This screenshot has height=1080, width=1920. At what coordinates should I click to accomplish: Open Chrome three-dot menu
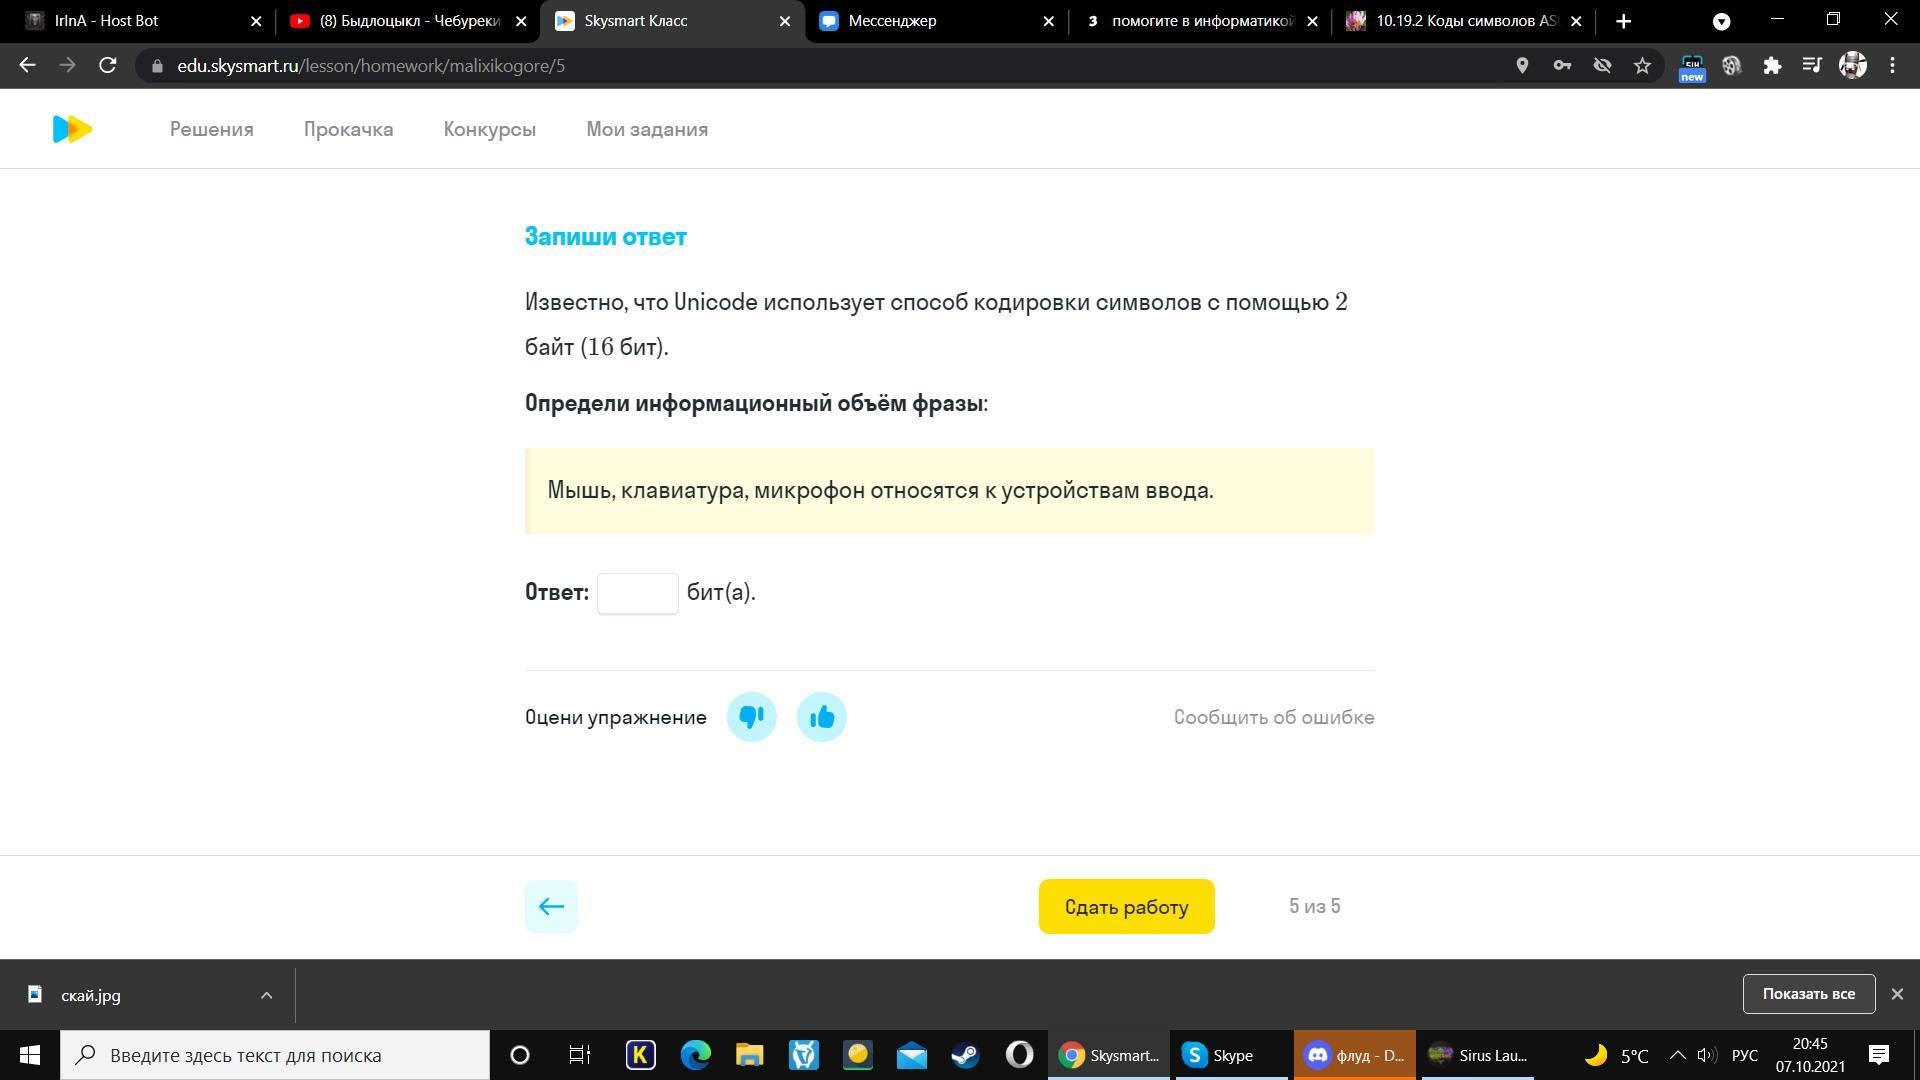pyautogui.click(x=1892, y=66)
